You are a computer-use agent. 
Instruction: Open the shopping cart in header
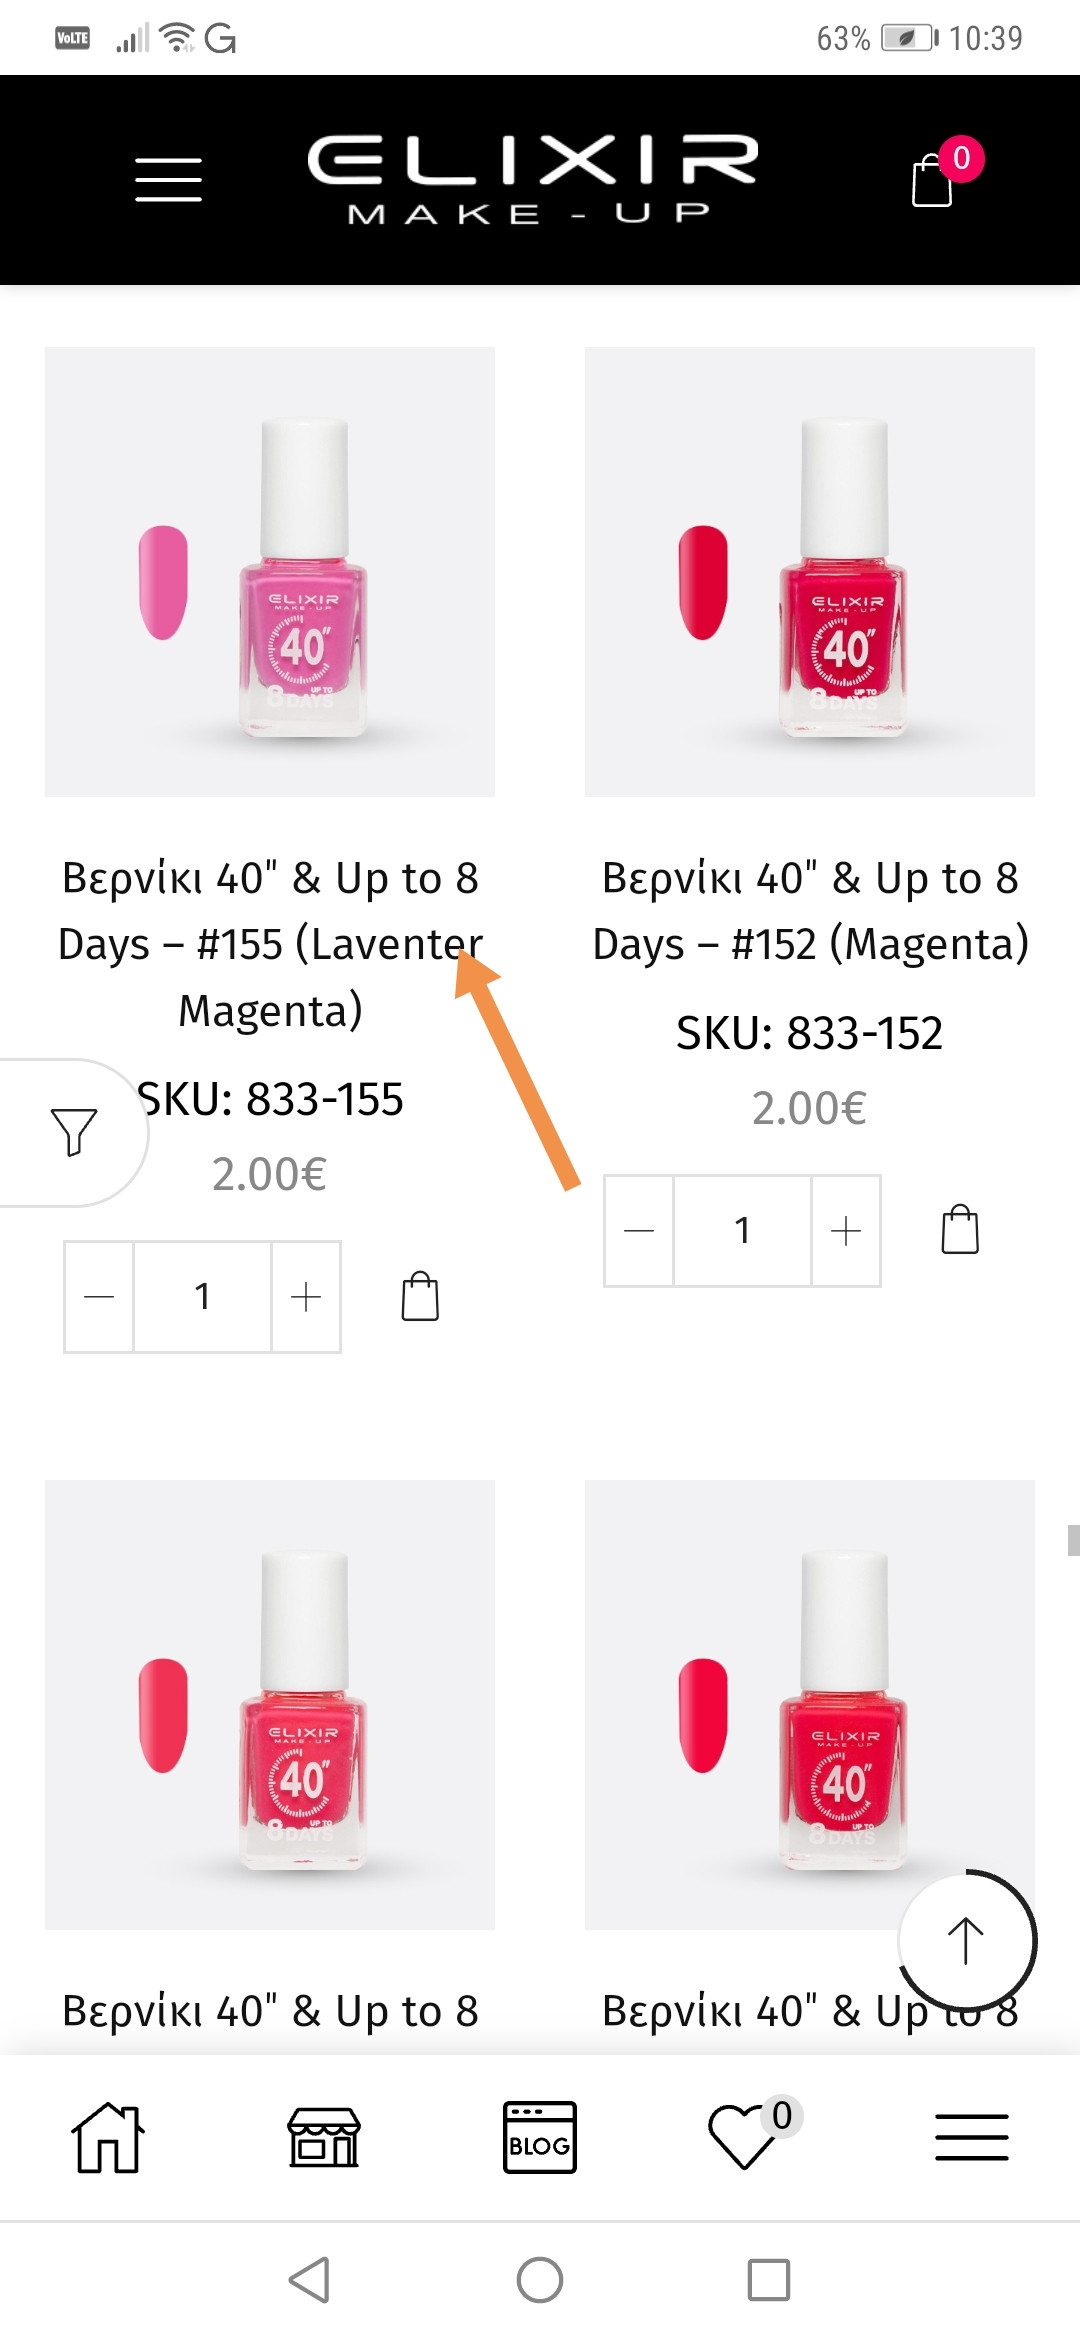point(933,181)
